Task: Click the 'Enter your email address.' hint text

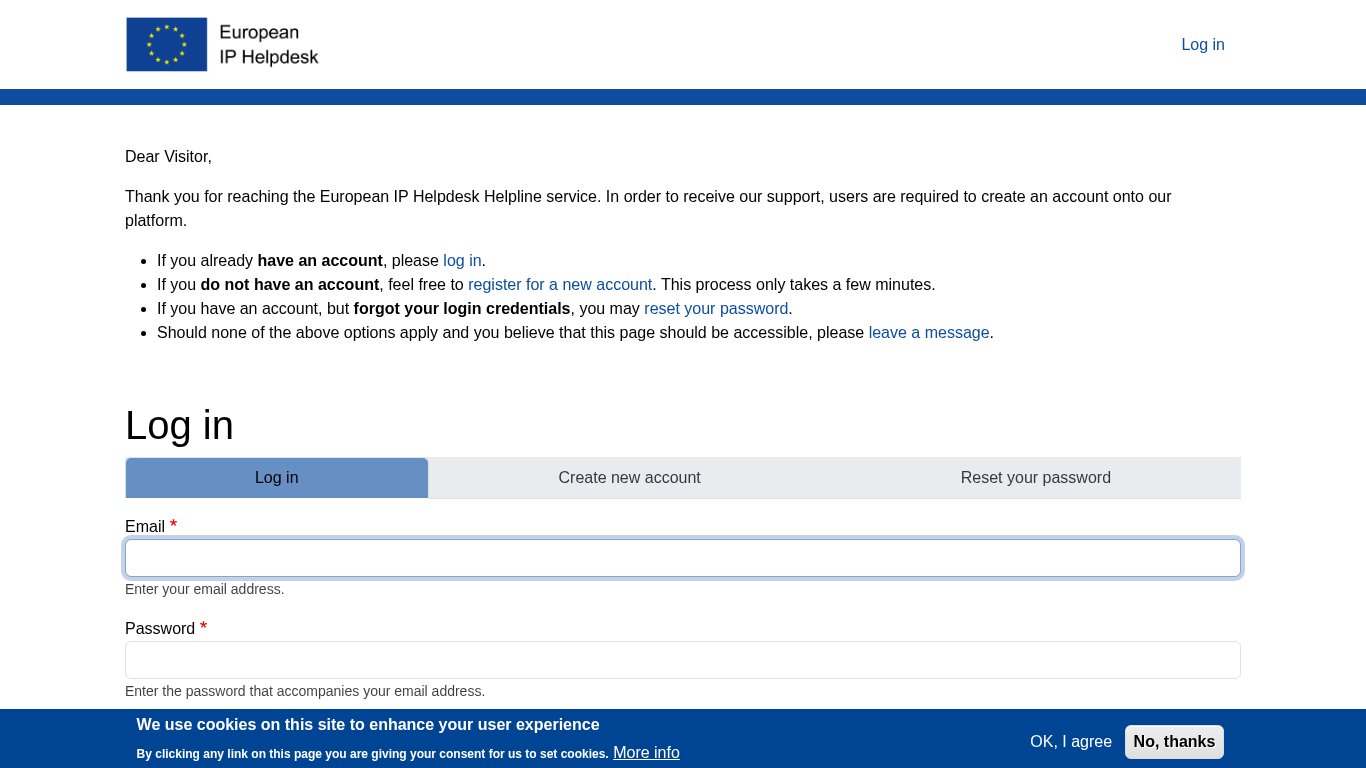Action: pyautogui.click(x=205, y=589)
